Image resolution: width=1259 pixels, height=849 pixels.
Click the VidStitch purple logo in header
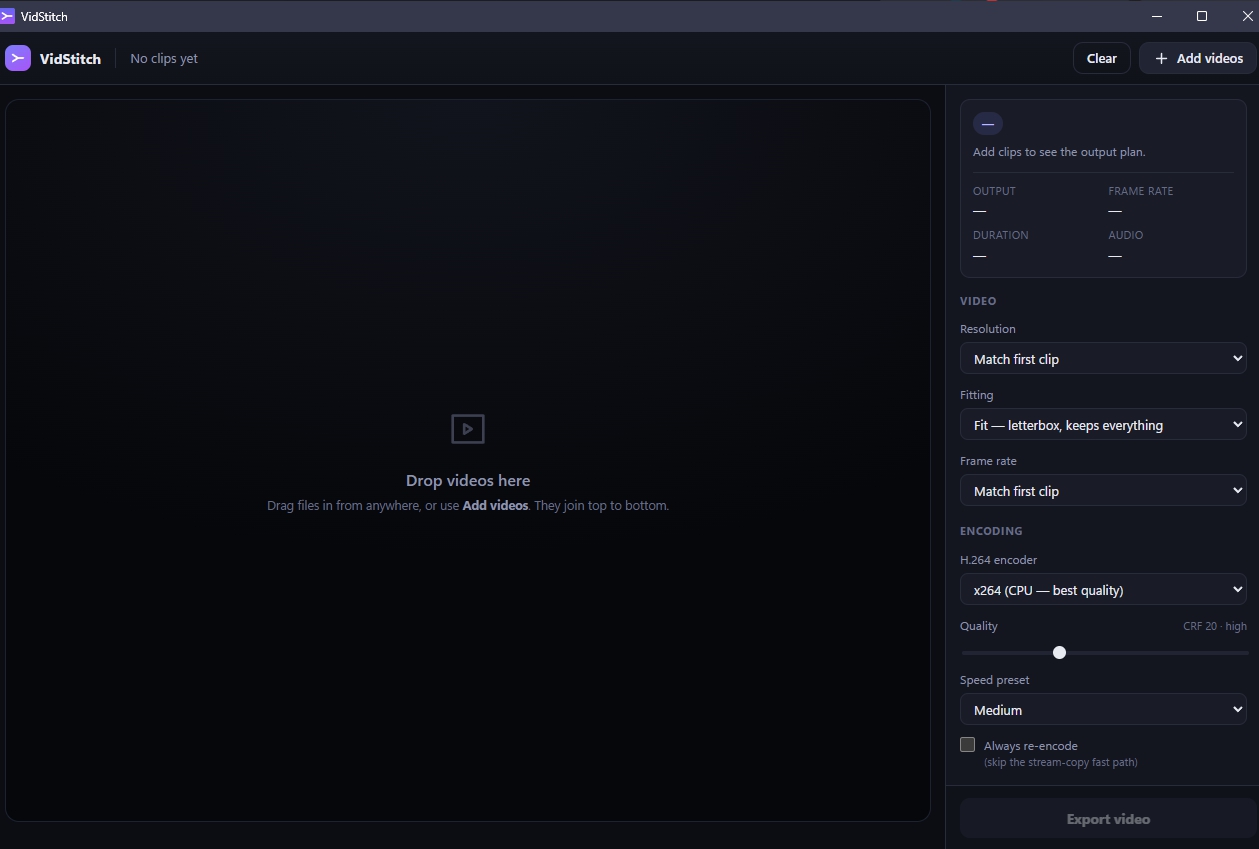point(18,58)
